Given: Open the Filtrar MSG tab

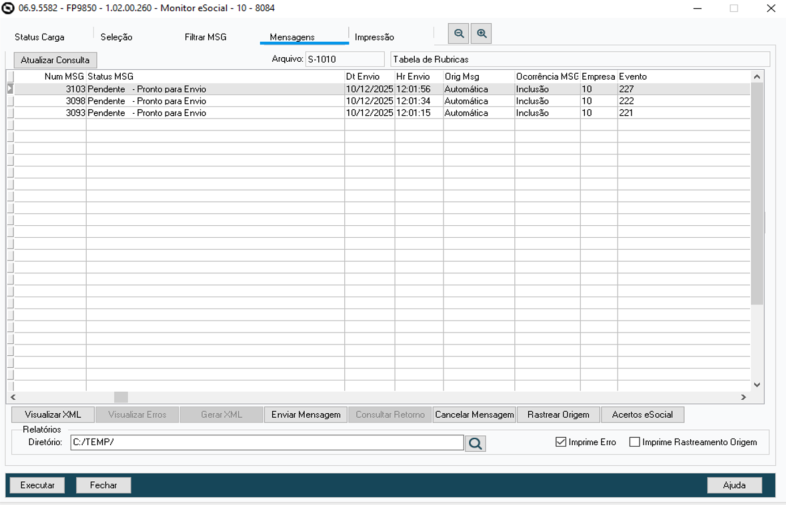Looking at the screenshot, I should 206,37.
